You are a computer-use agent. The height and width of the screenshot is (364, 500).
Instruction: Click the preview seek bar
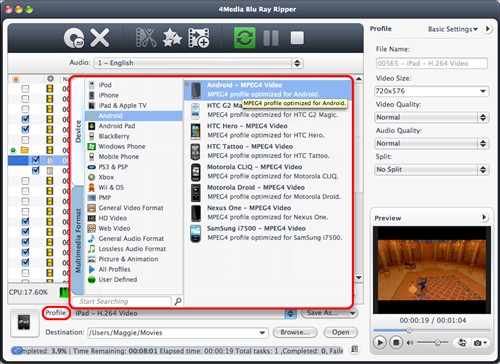point(431,330)
